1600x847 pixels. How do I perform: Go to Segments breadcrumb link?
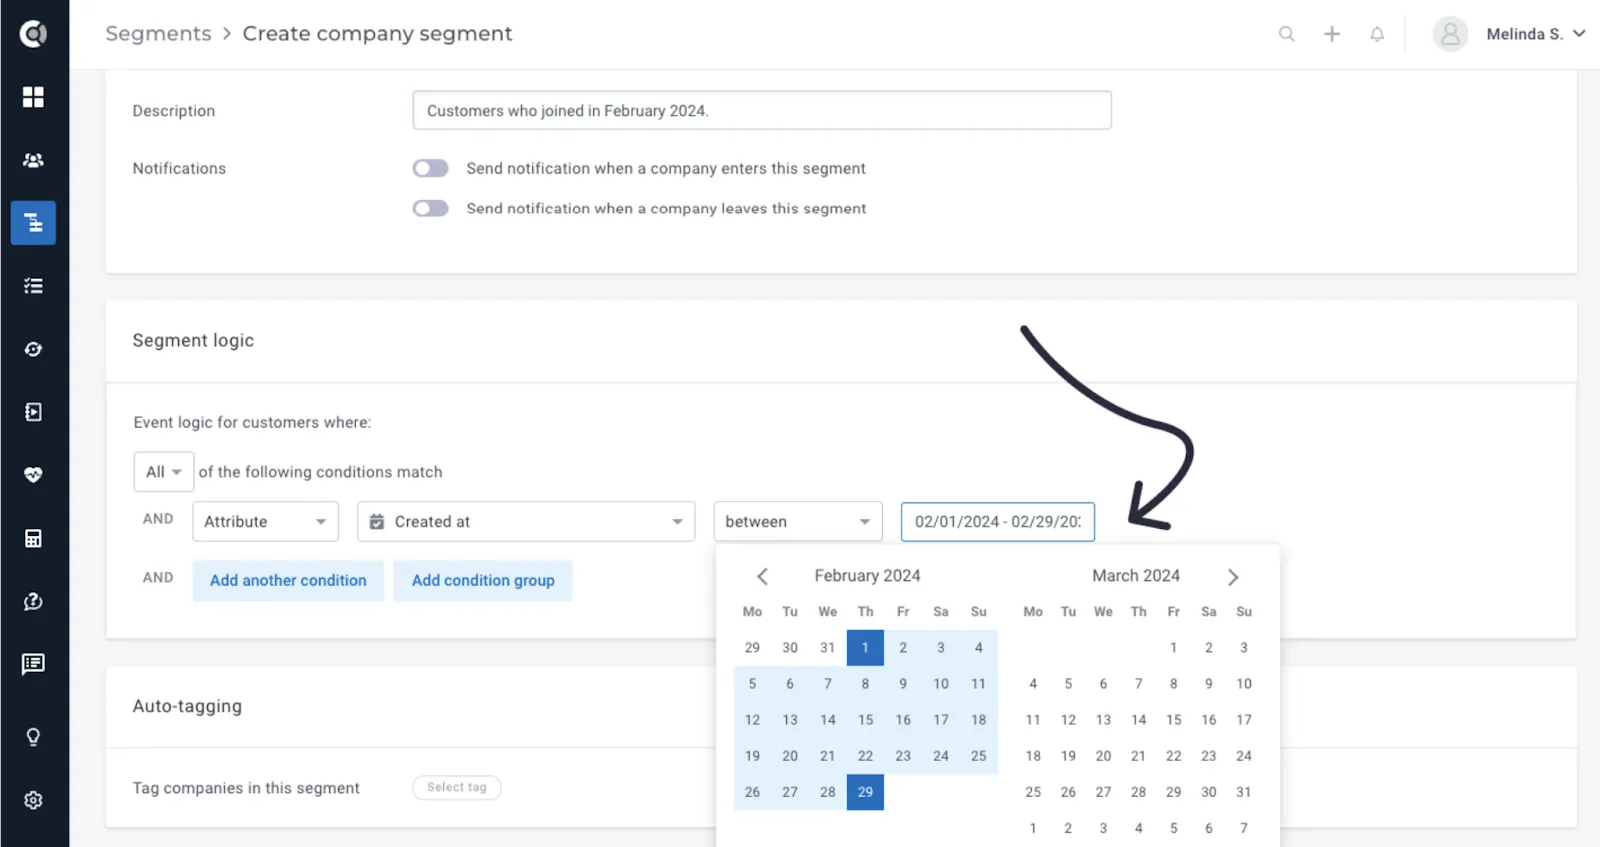click(x=159, y=34)
